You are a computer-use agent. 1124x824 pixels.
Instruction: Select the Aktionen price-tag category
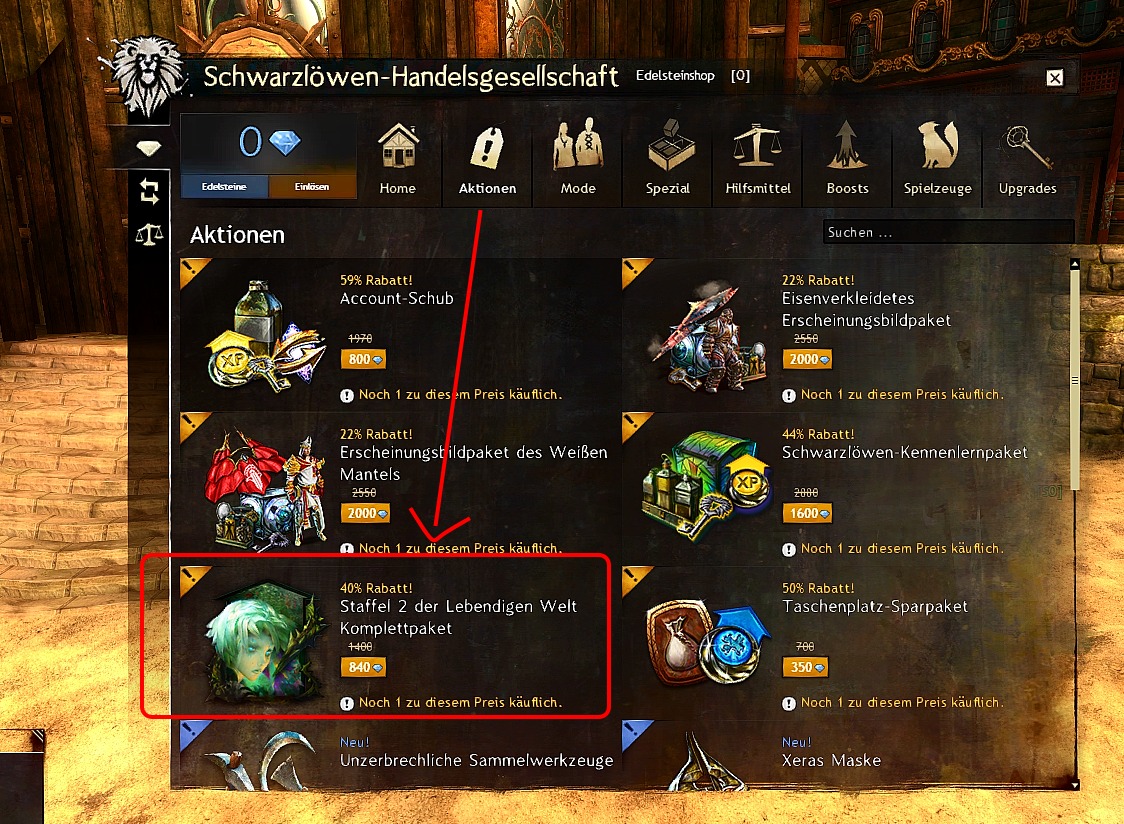(x=487, y=159)
